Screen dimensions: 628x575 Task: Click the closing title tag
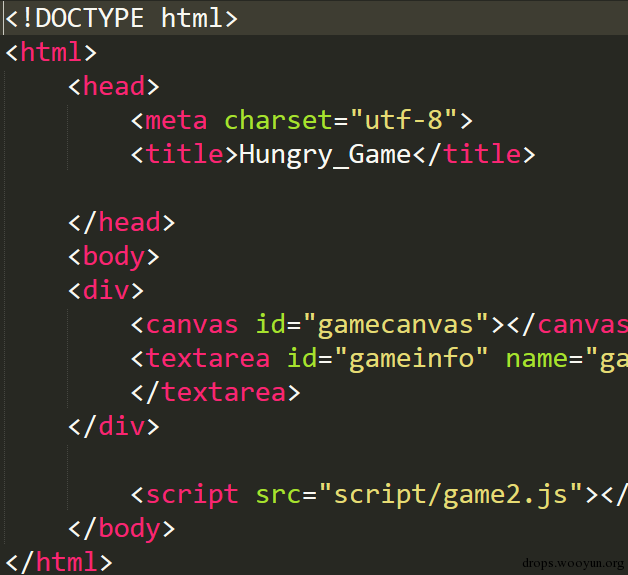(x=474, y=155)
